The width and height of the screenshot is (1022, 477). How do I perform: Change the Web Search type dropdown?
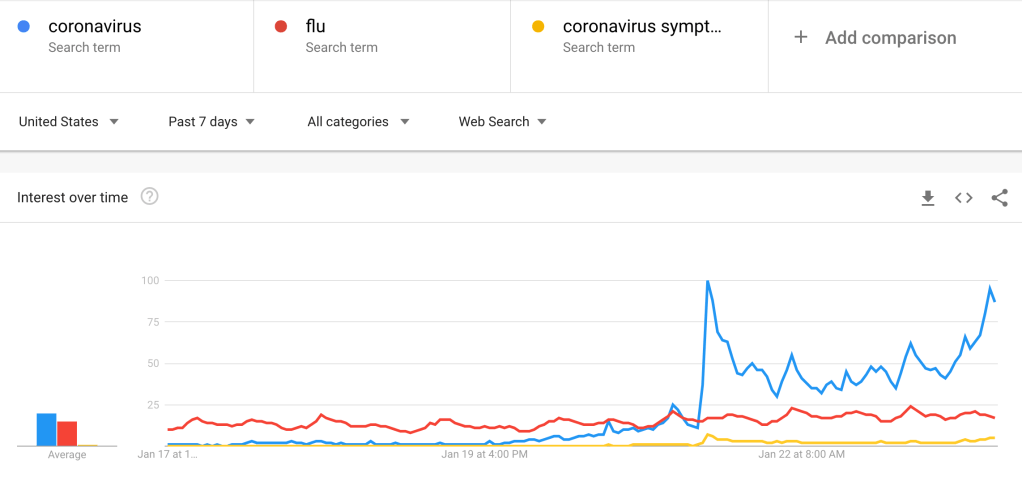pyautogui.click(x=502, y=122)
